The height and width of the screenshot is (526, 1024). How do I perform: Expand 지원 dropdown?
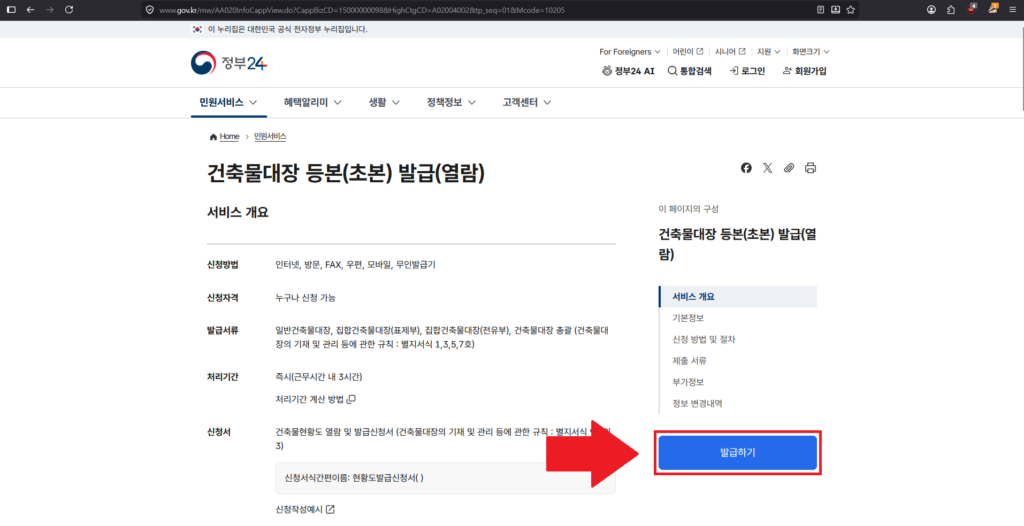[768, 52]
